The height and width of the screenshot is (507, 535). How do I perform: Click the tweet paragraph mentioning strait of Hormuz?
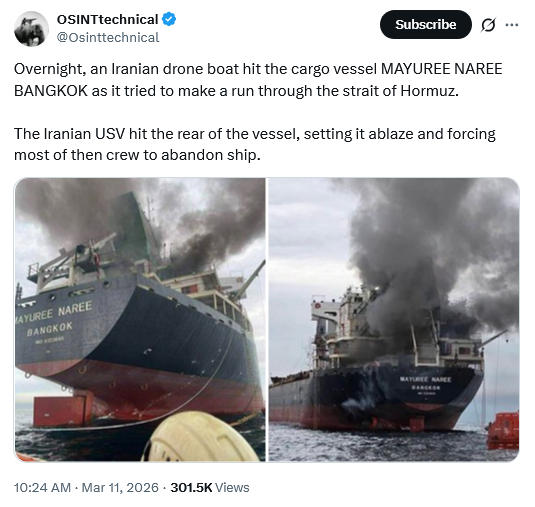coord(258,80)
